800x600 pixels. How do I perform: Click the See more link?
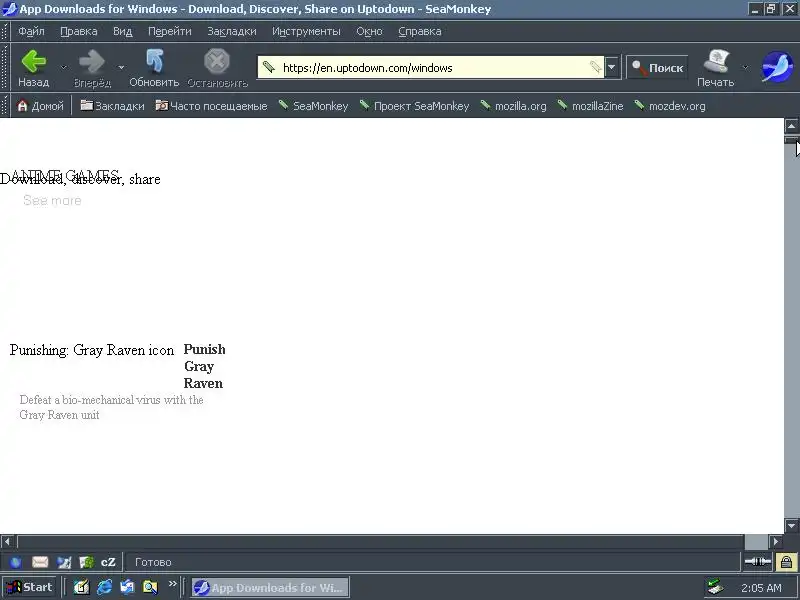52,201
